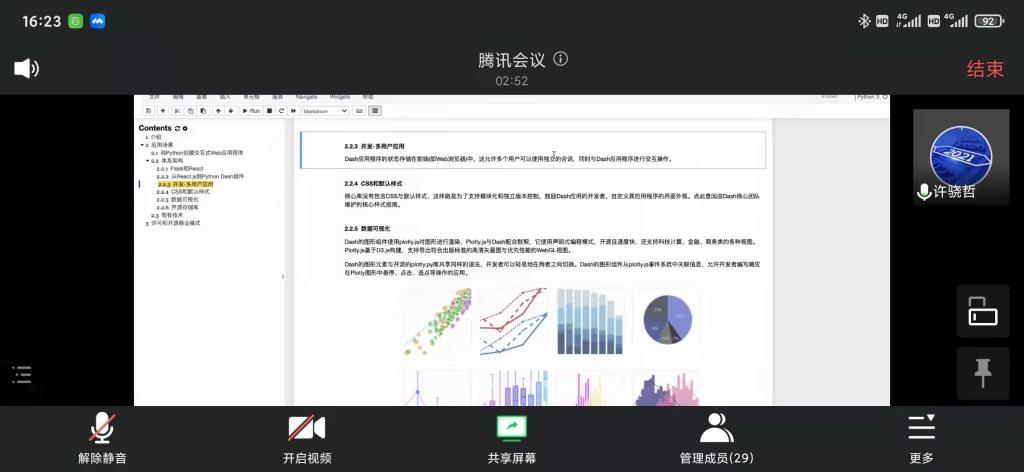This screenshot has height=472, width=1024.
Task: Click the add cell plus icon
Action: coord(162,111)
